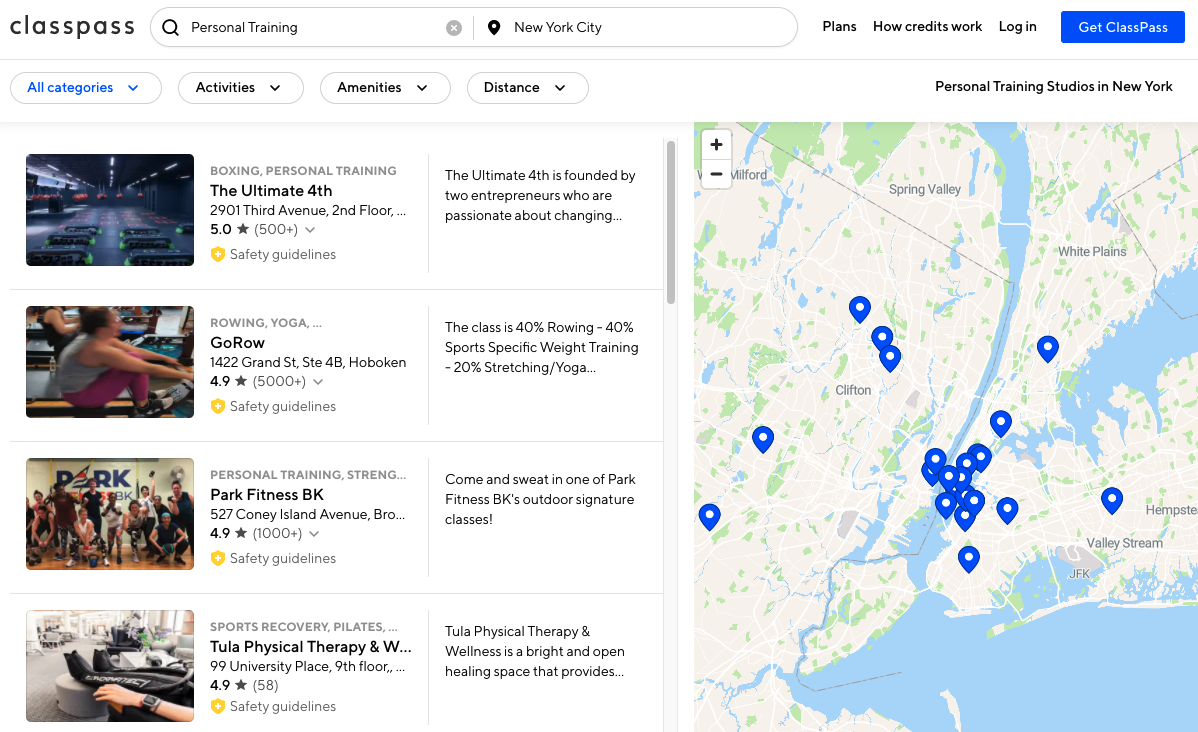Image resolution: width=1198 pixels, height=732 pixels.
Task: Zoom in on the map
Action: click(x=716, y=144)
